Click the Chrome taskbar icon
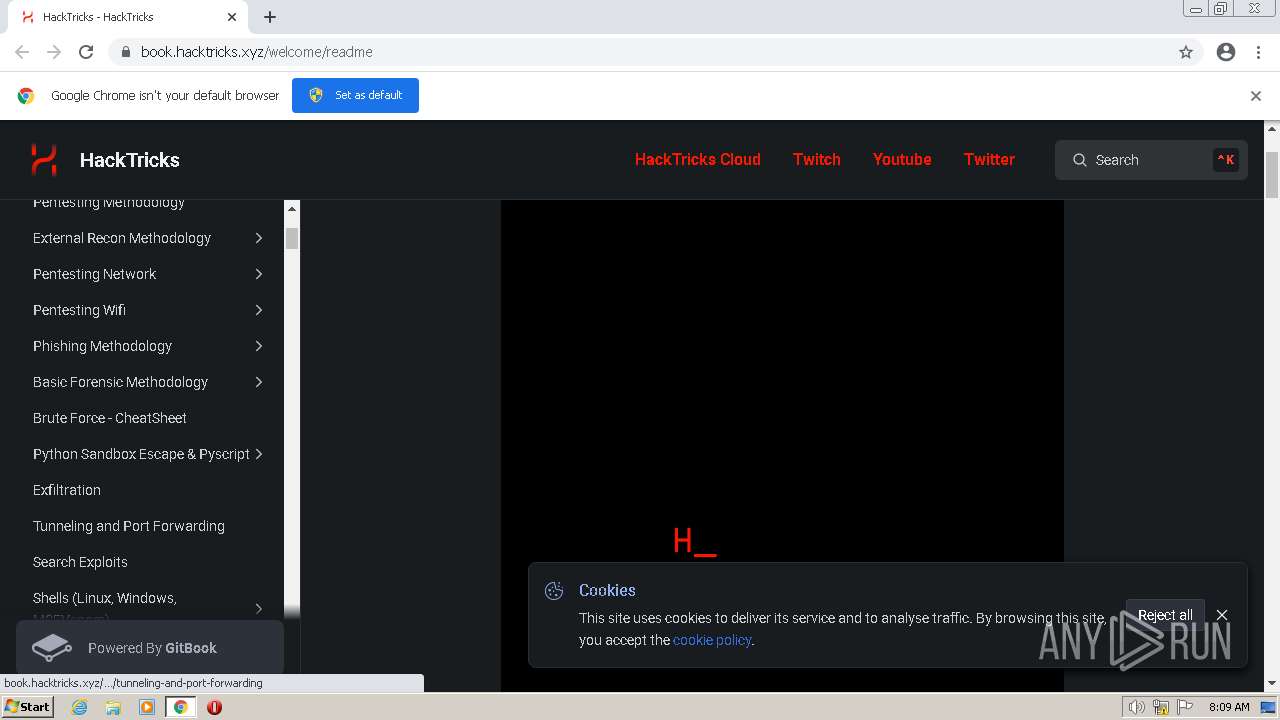Image resolution: width=1280 pixels, height=720 pixels. [181, 707]
